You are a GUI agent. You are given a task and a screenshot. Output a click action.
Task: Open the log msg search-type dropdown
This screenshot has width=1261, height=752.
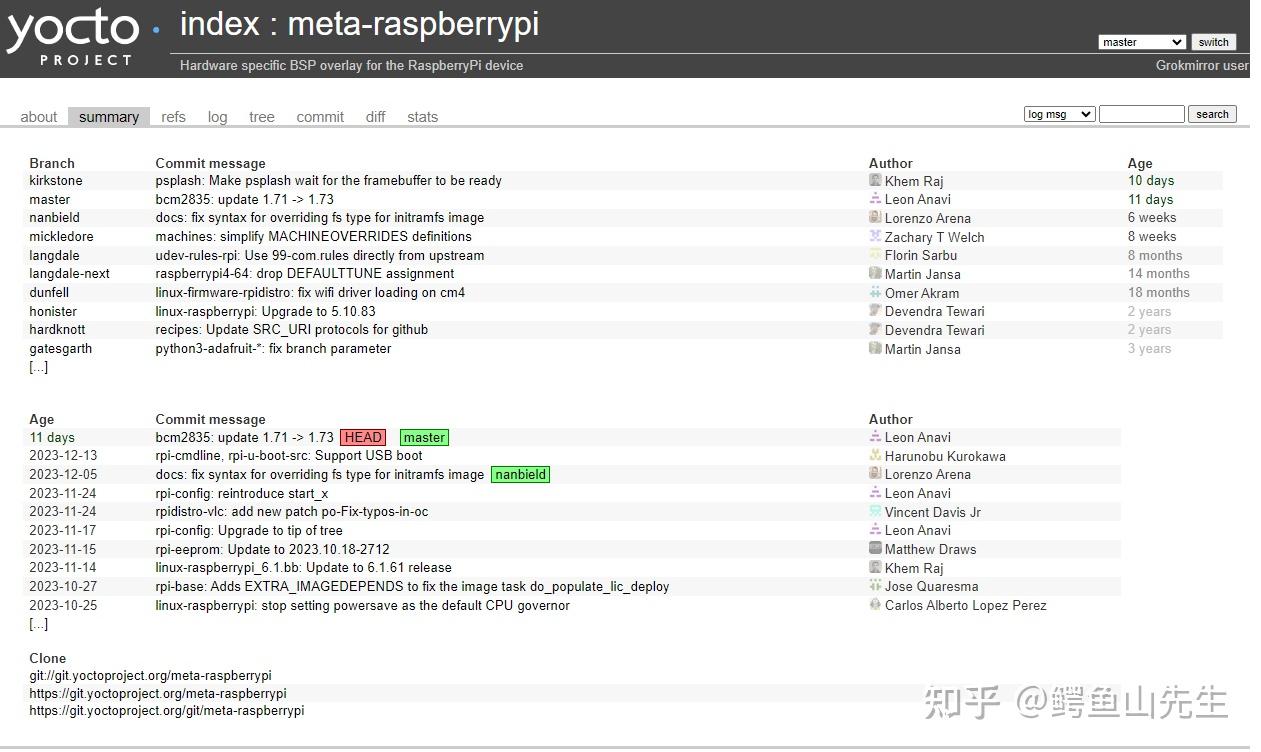point(1059,114)
